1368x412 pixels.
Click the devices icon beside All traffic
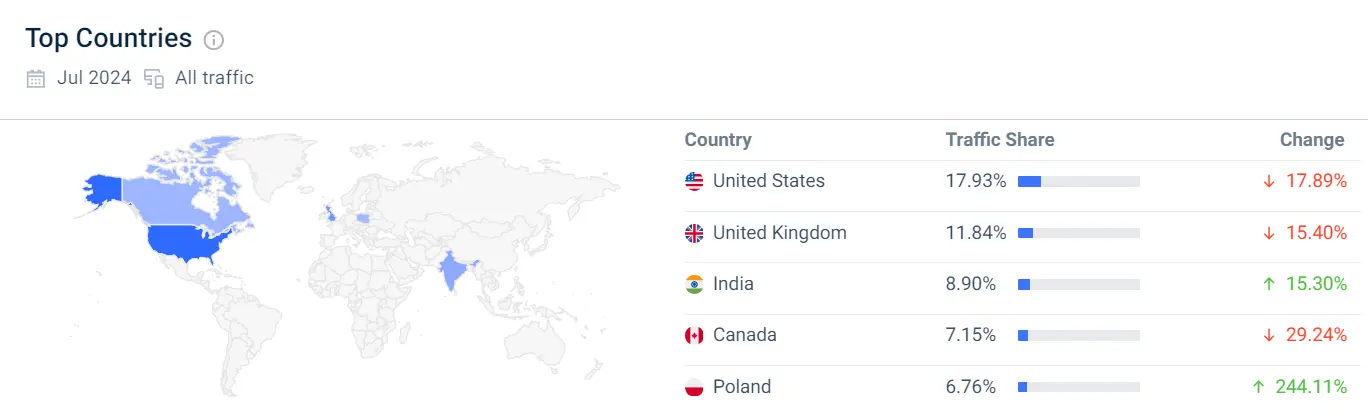(154, 78)
